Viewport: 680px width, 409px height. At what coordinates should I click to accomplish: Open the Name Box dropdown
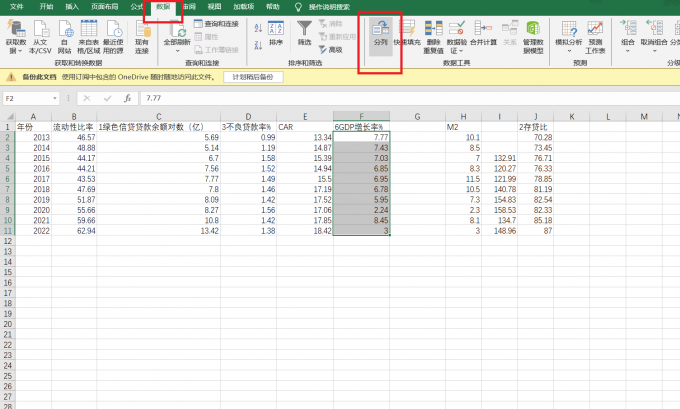coord(55,98)
